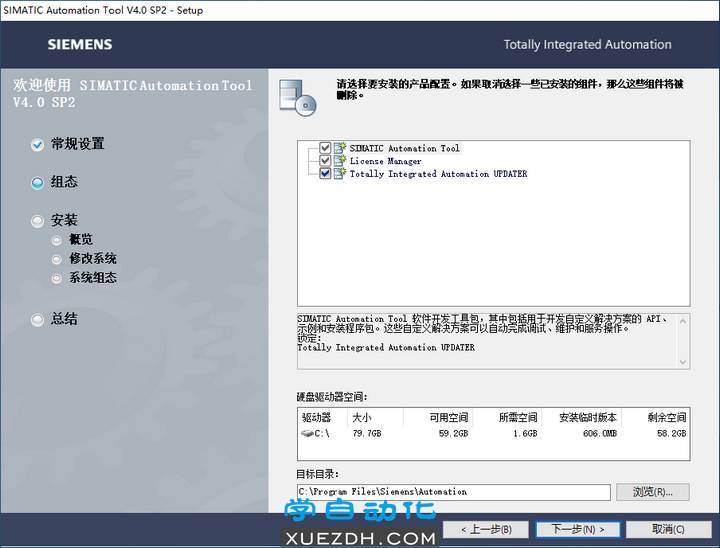Select the 修改系统 sub-step indicator
Screen dimensions: 720x548
click(x=56, y=260)
